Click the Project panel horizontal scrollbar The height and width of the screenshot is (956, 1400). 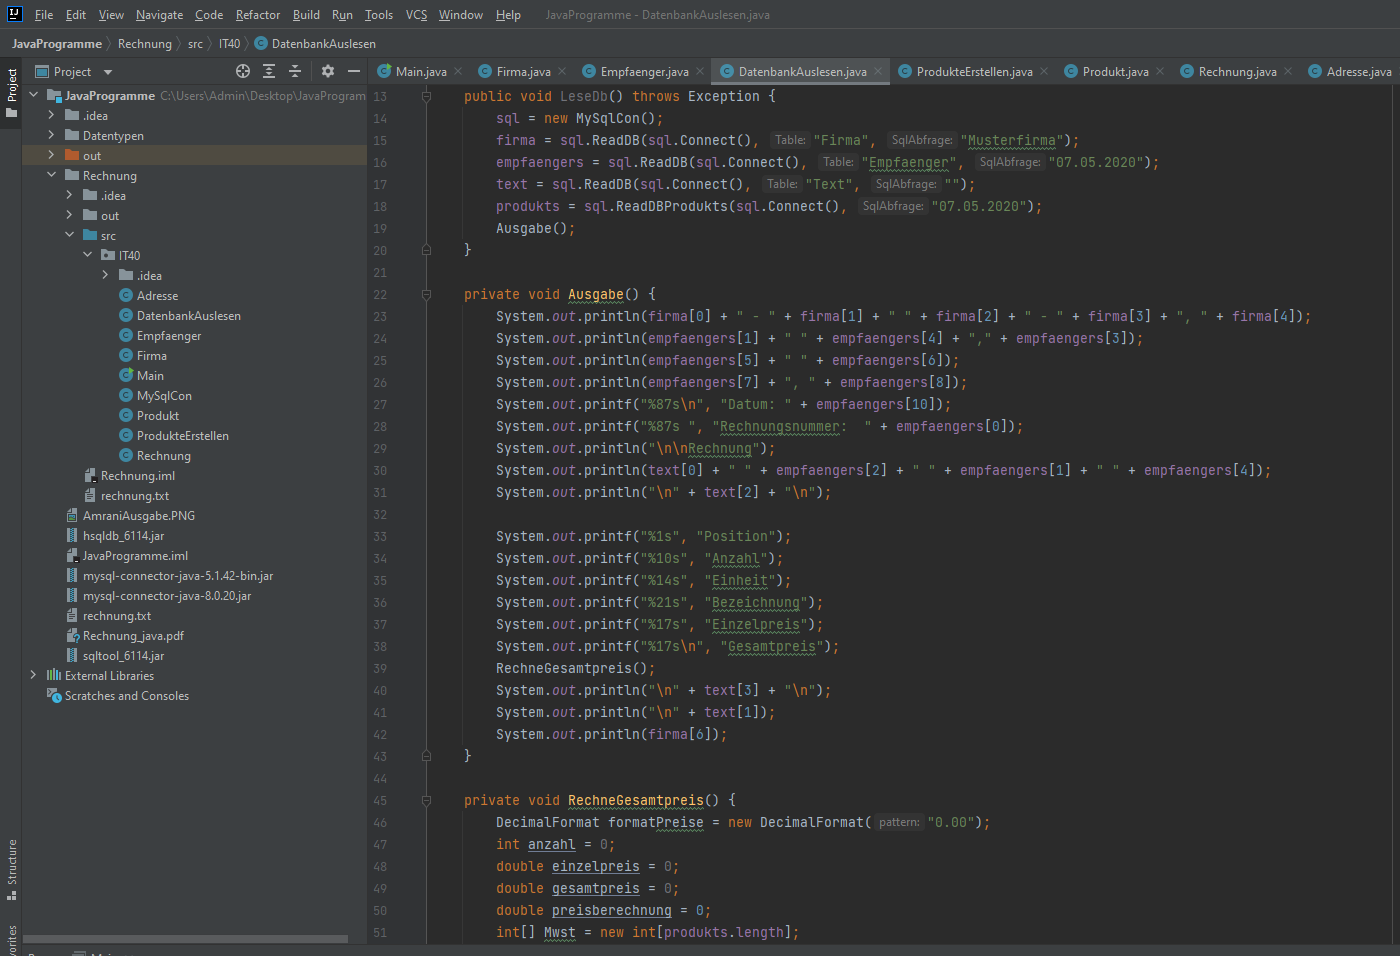coord(185,939)
